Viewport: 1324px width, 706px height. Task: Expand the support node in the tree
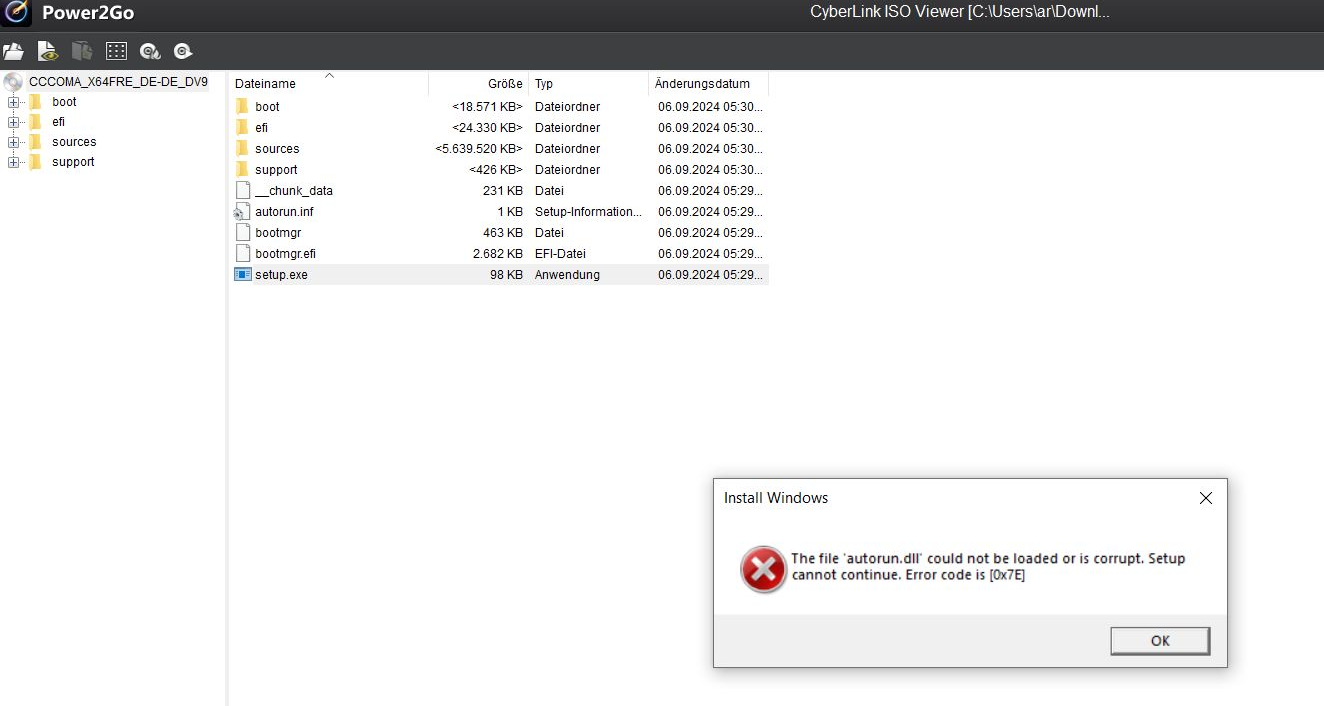point(13,162)
